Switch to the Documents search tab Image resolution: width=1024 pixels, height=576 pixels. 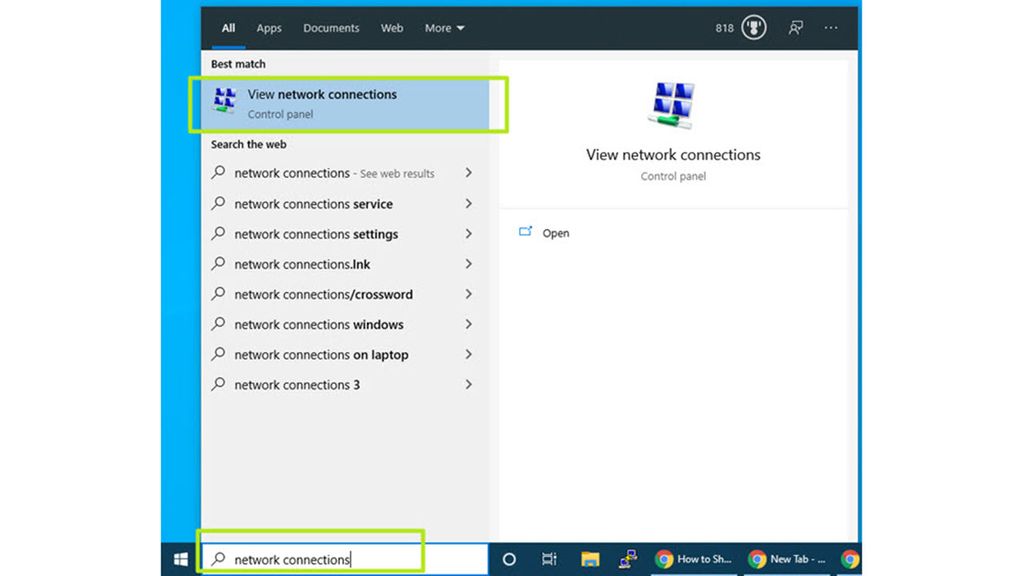point(331,28)
